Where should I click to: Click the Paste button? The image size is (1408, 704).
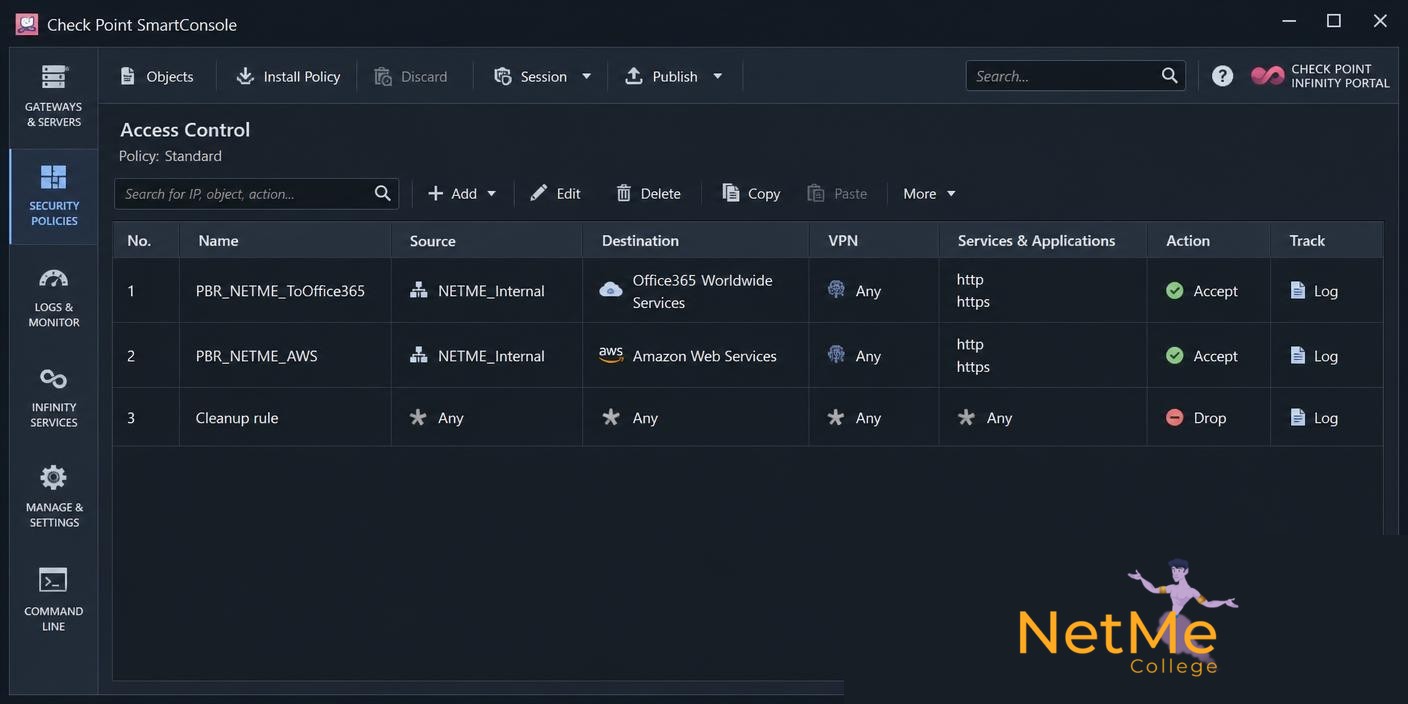click(837, 193)
